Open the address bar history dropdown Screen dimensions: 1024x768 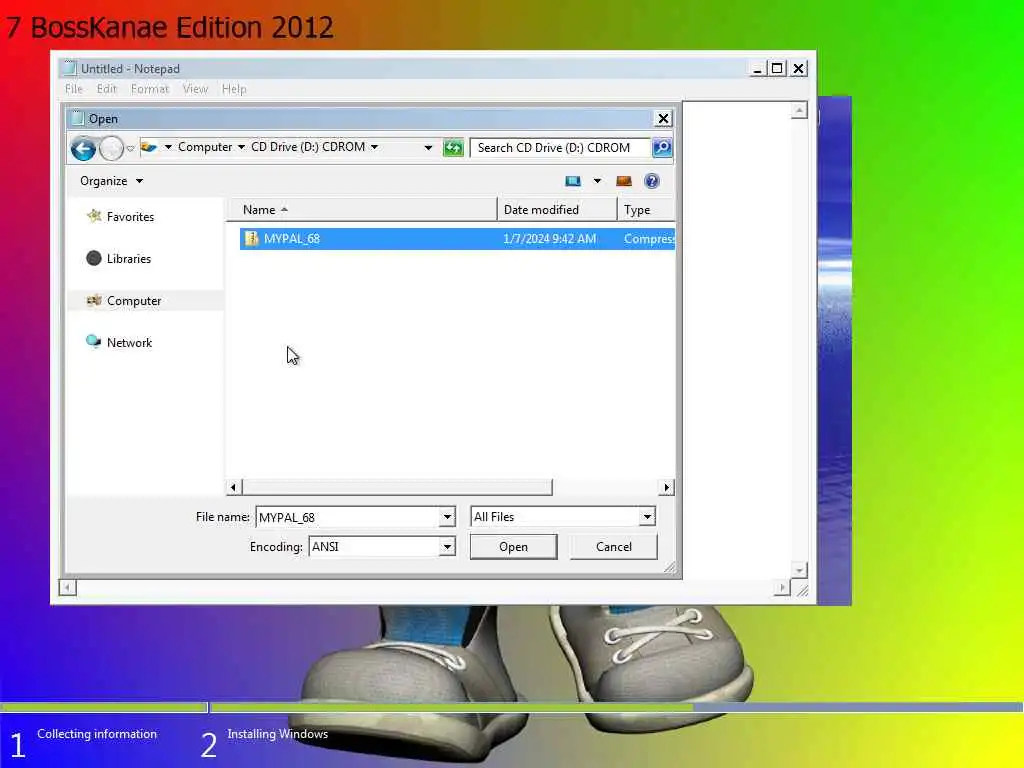click(x=428, y=148)
